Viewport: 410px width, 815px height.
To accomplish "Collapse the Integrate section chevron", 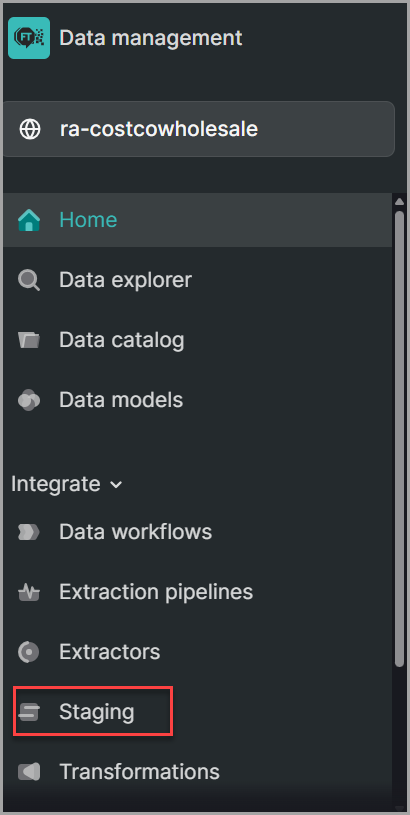I will click(116, 485).
